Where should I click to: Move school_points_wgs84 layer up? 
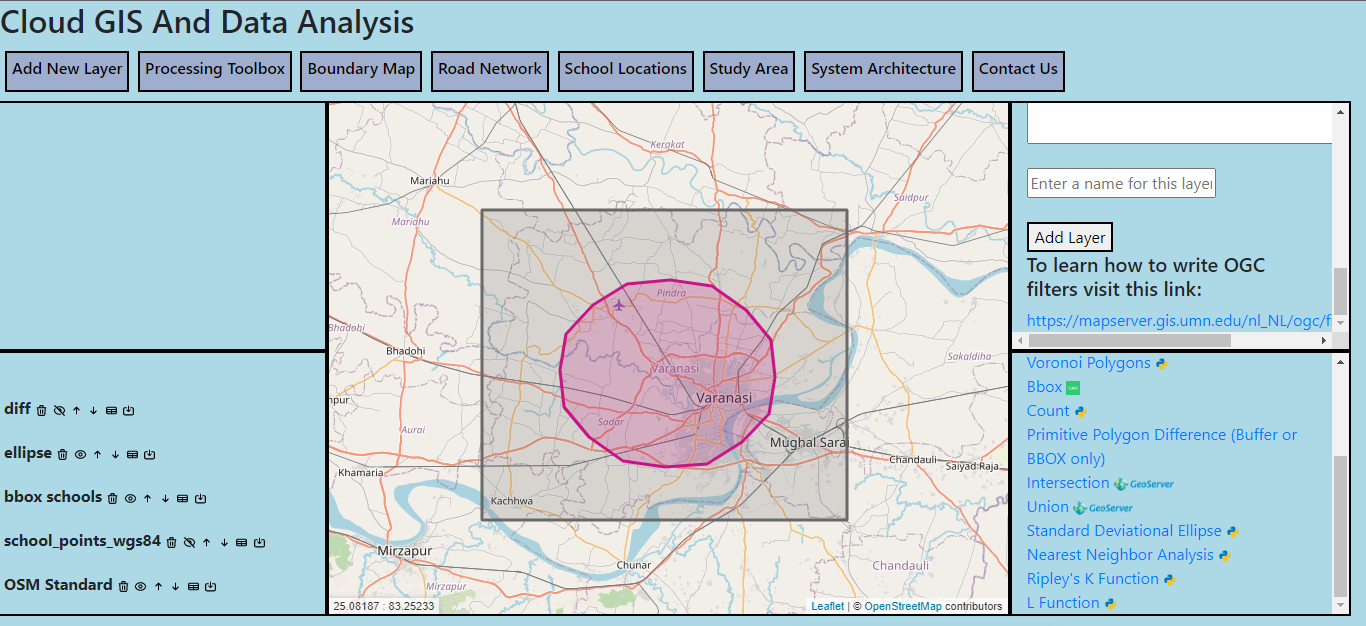[206, 542]
